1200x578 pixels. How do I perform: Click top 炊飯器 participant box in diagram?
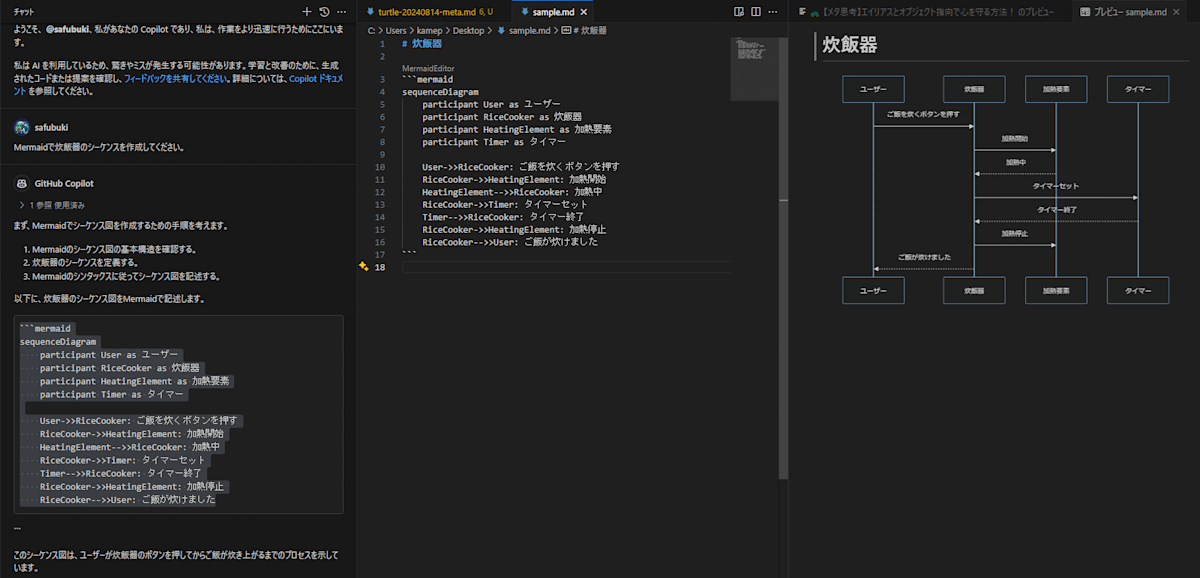[974, 89]
